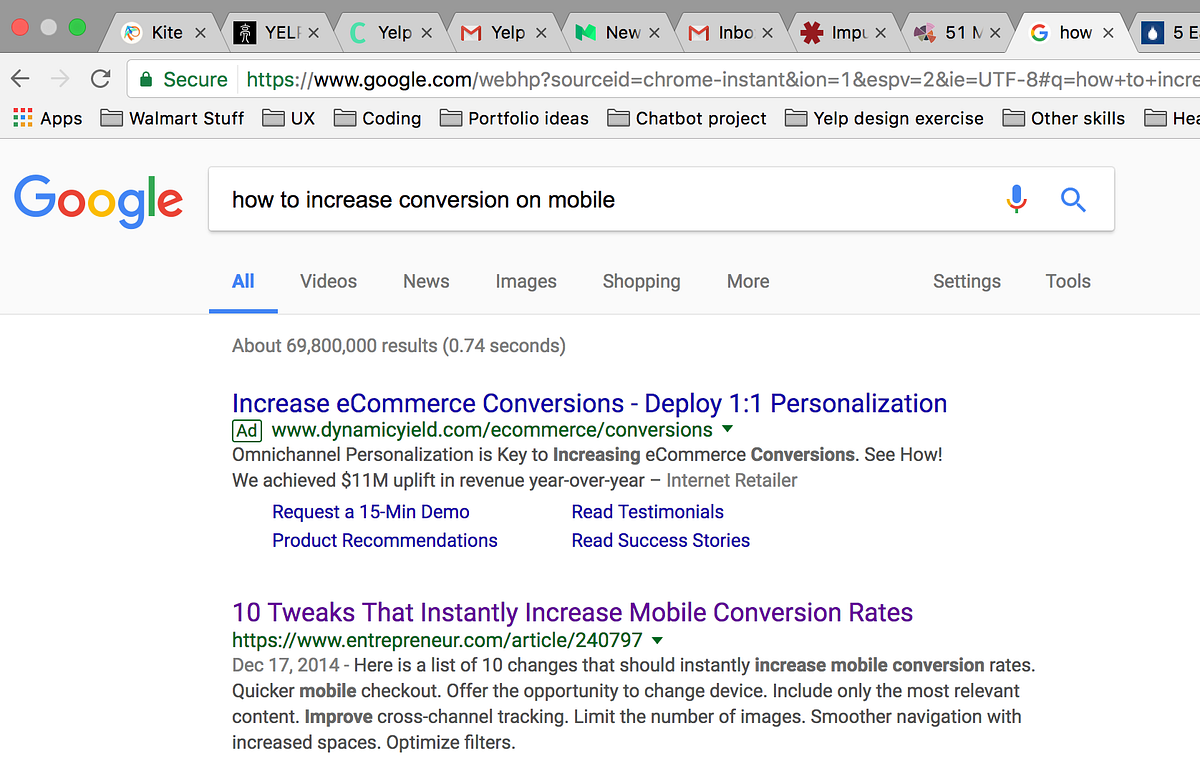The height and width of the screenshot is (763, 1200).
Task: Click the Google logo
Action: tap(99, 201)
